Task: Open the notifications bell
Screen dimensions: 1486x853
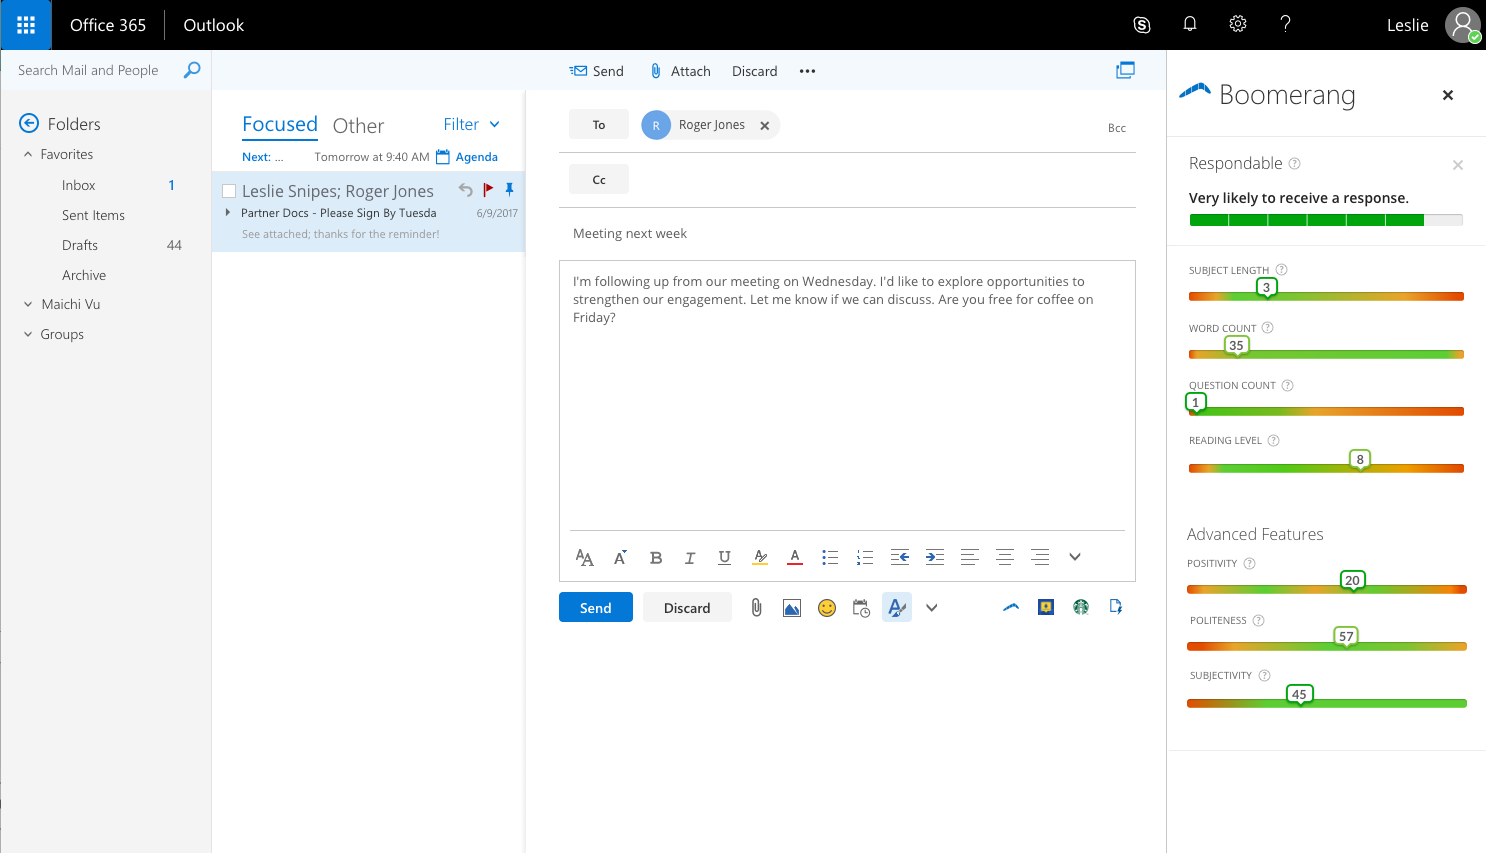Action: (x=1190, y=24)
